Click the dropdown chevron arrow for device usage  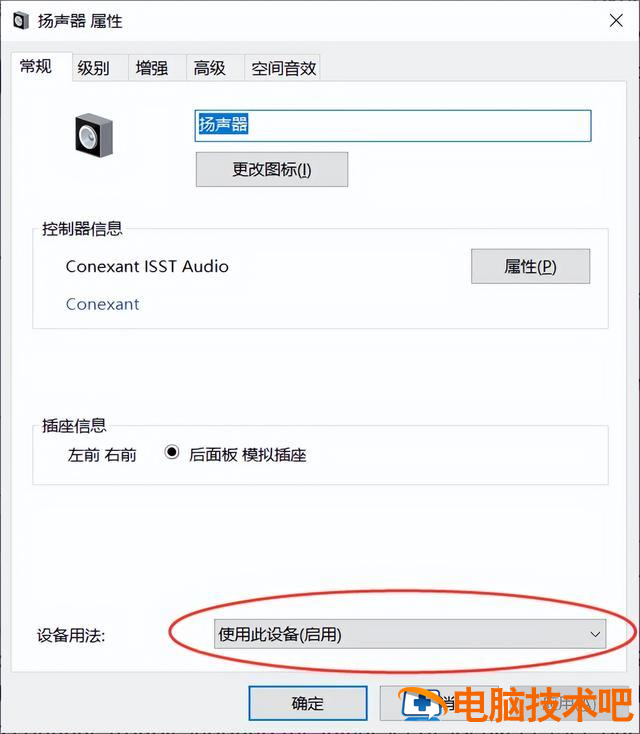click(x=595, y=634)
